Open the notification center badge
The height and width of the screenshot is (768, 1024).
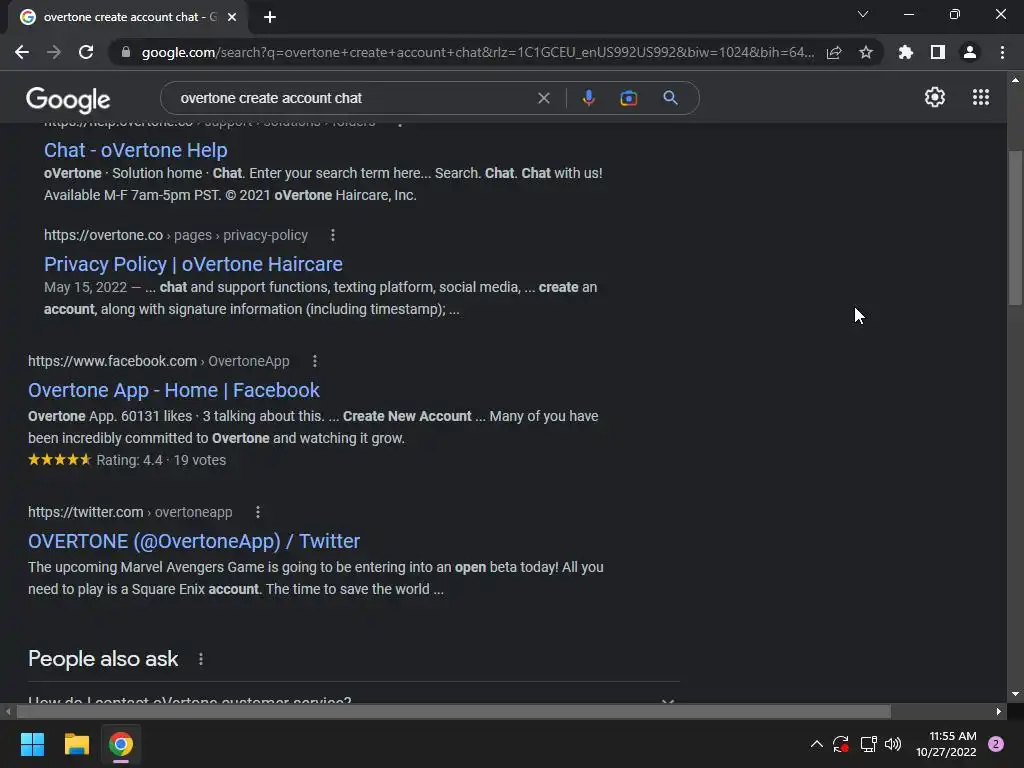pos(996,744)
